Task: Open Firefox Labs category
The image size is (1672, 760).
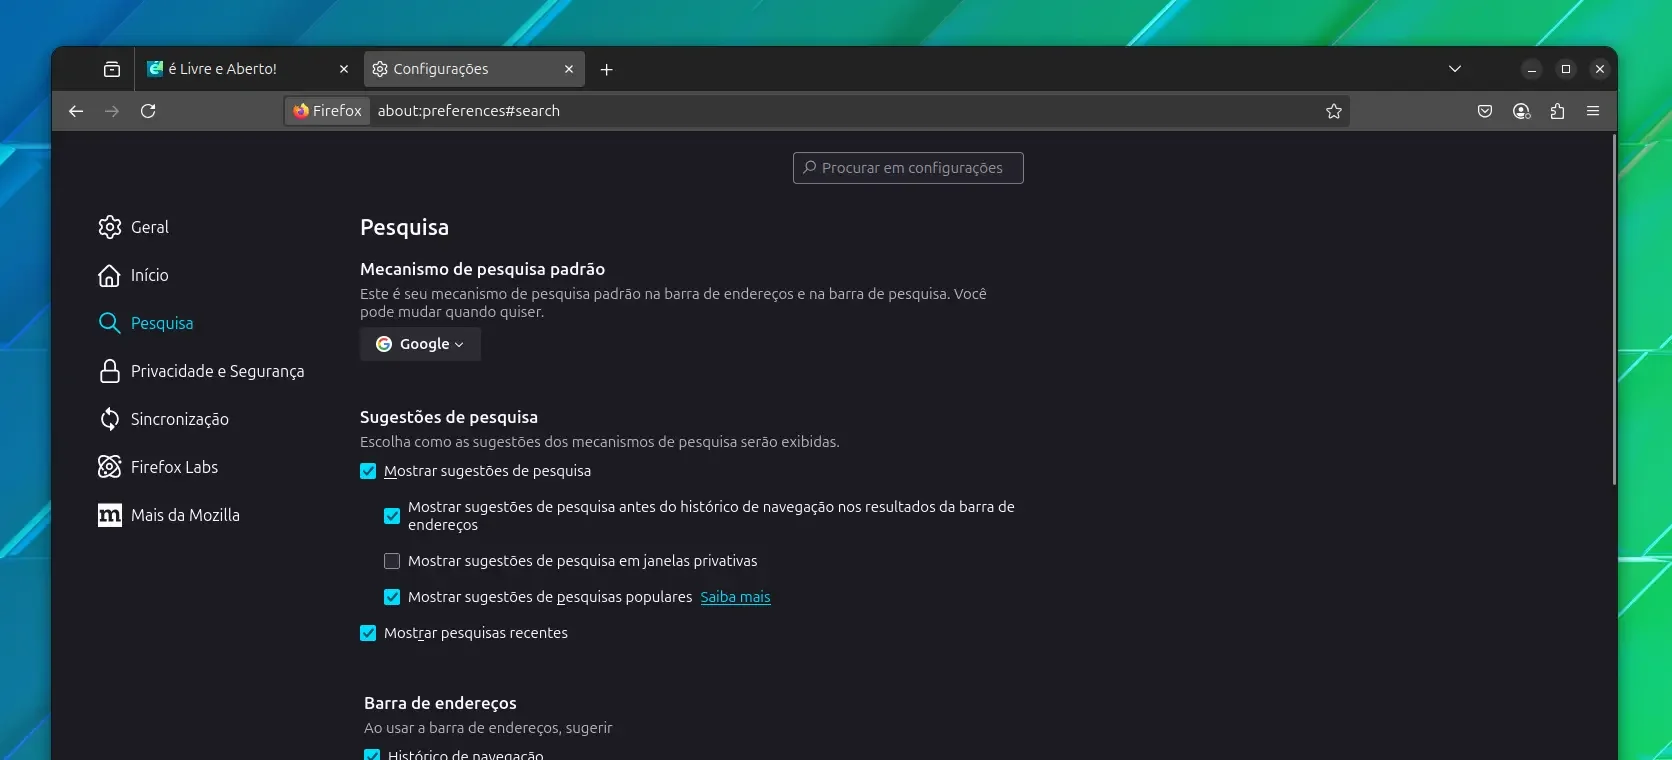Action: click(158, 467)
